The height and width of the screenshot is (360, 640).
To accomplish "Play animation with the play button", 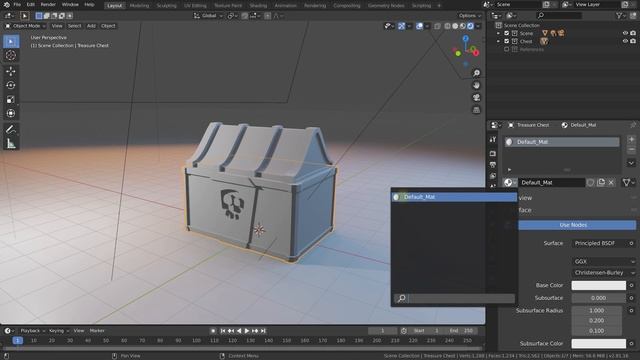I will (247, 331).
